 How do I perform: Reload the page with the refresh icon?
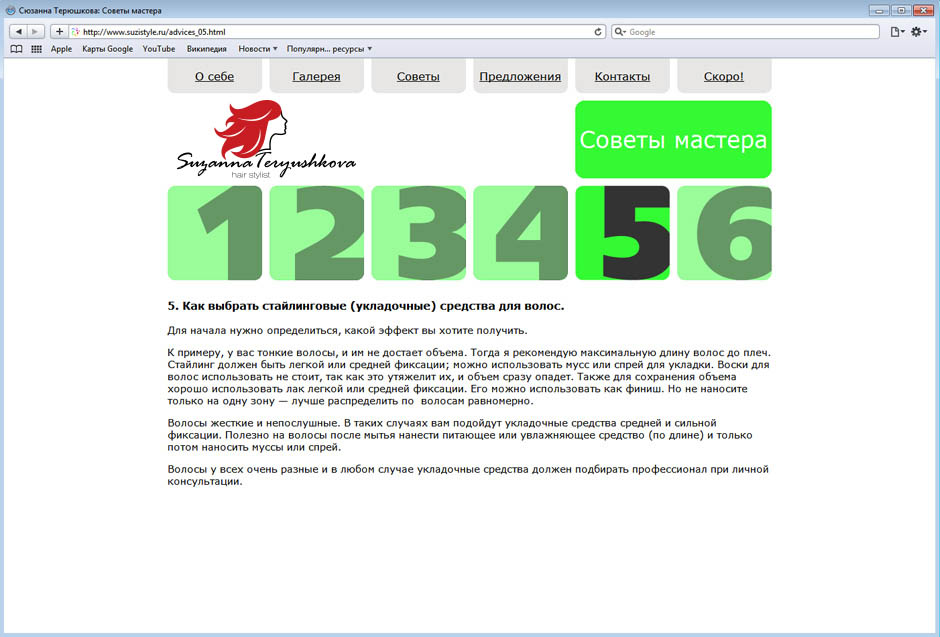pyautogui.click(x=598, y=32)
